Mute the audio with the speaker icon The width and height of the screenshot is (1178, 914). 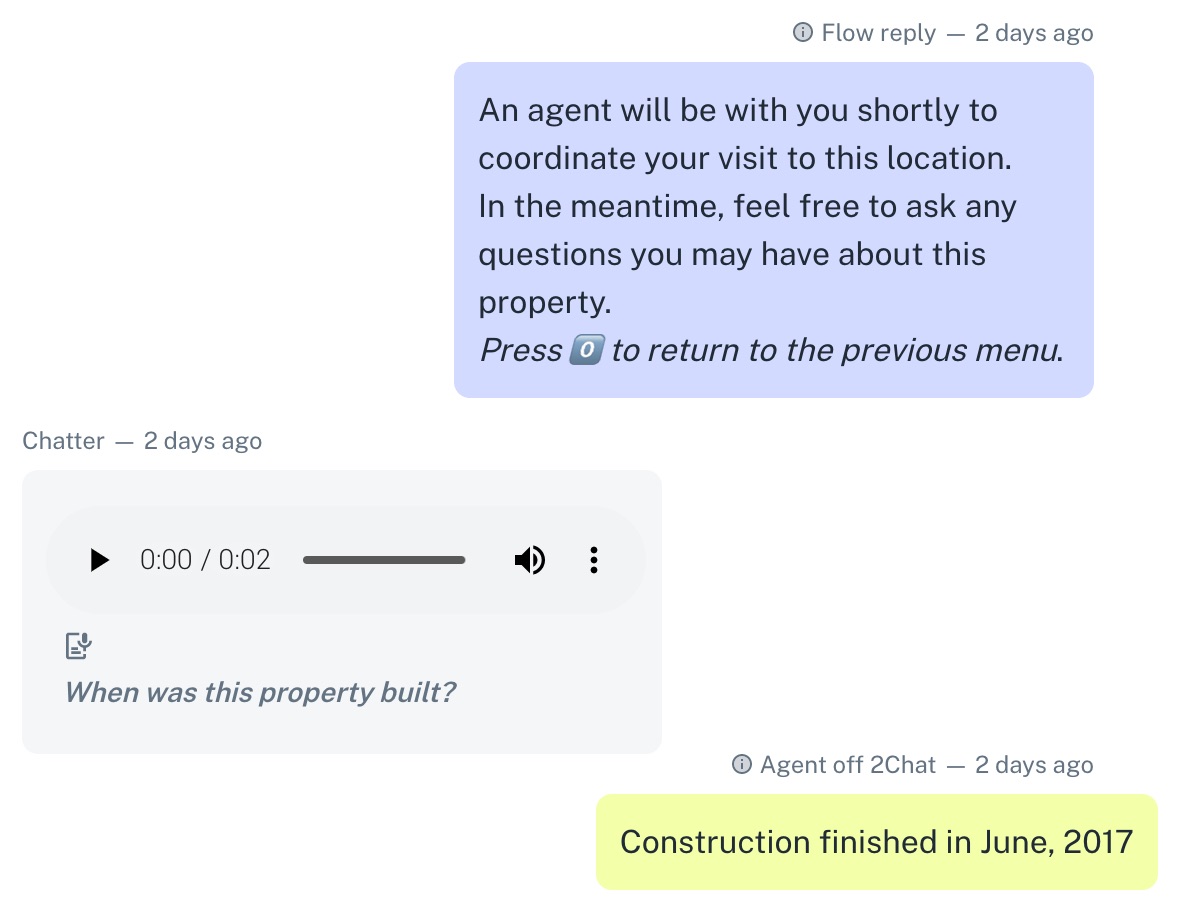pos(529,560)
